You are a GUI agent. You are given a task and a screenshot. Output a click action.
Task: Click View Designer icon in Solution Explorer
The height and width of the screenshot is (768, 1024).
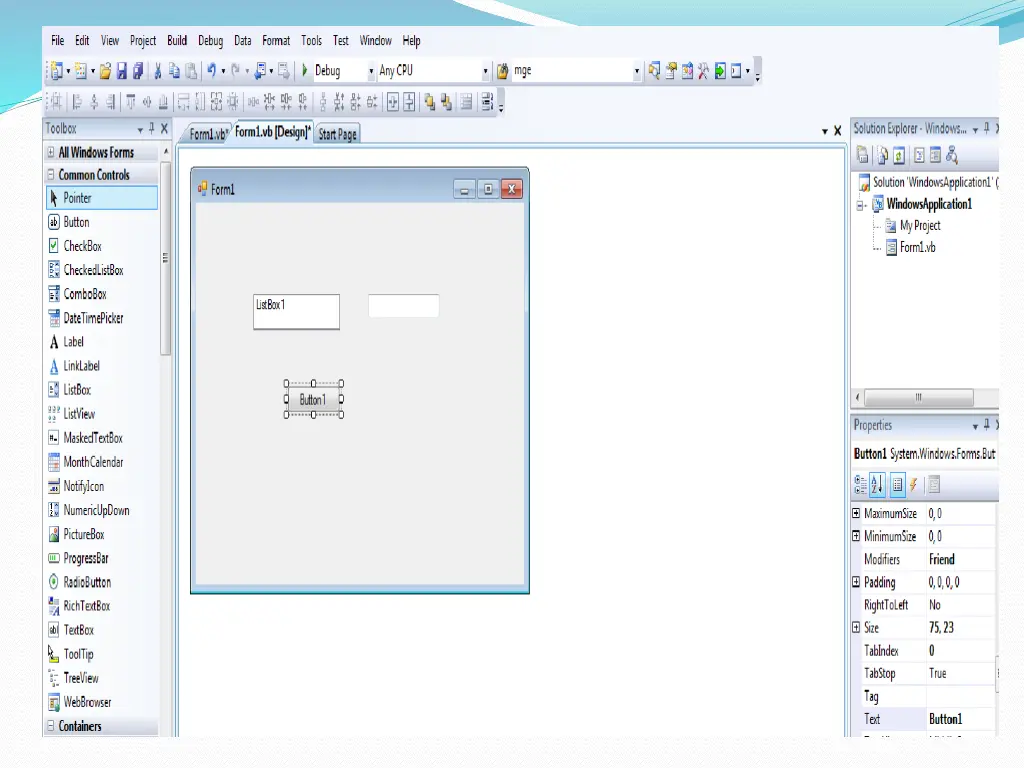click(935, 155)
